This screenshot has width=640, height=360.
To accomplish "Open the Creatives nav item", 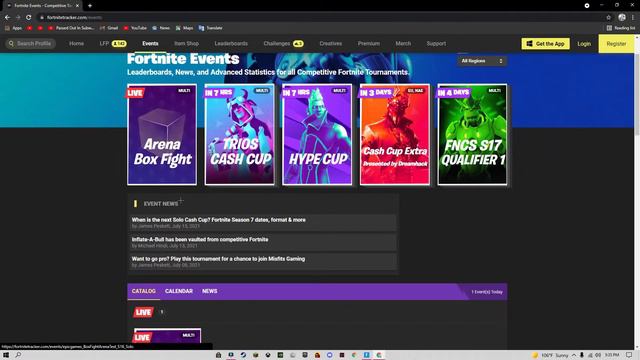I will (331, 44).
